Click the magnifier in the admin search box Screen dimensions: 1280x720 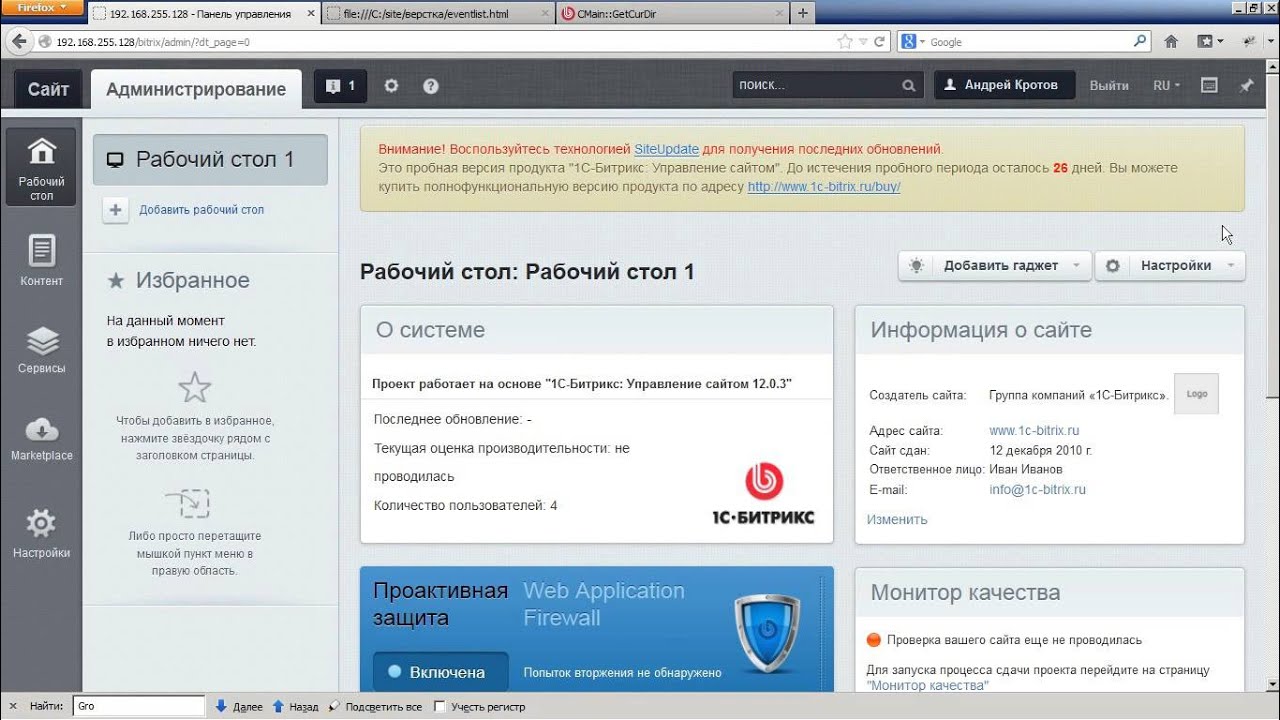pyautogui.click(x=908, y=86)
